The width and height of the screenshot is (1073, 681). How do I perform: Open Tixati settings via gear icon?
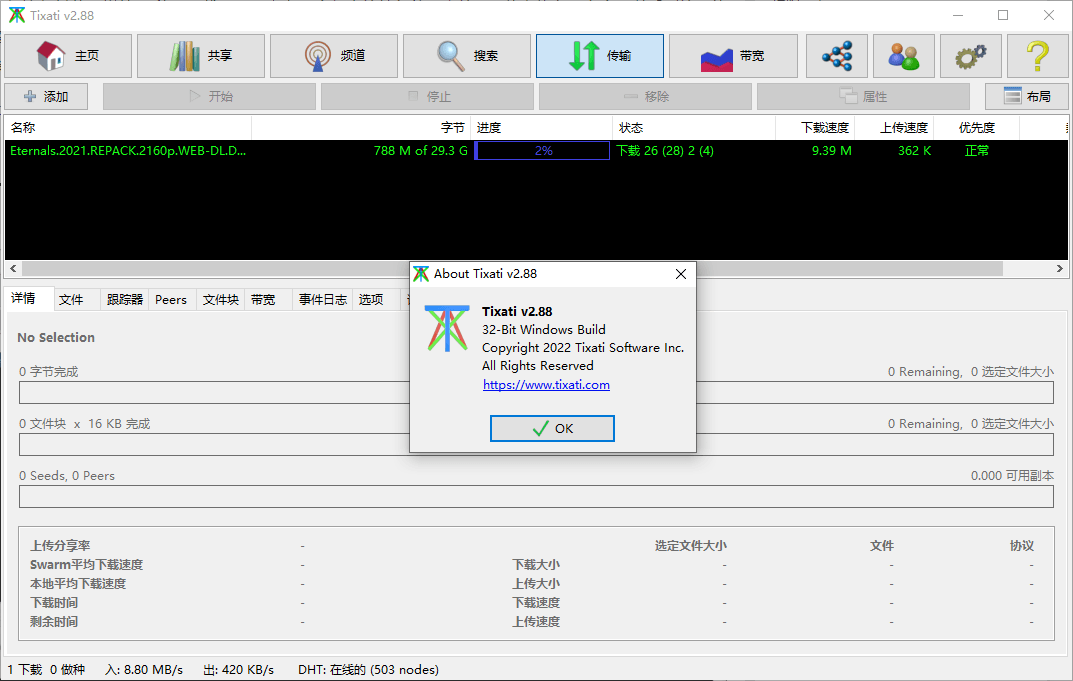(x=969, y=56)
